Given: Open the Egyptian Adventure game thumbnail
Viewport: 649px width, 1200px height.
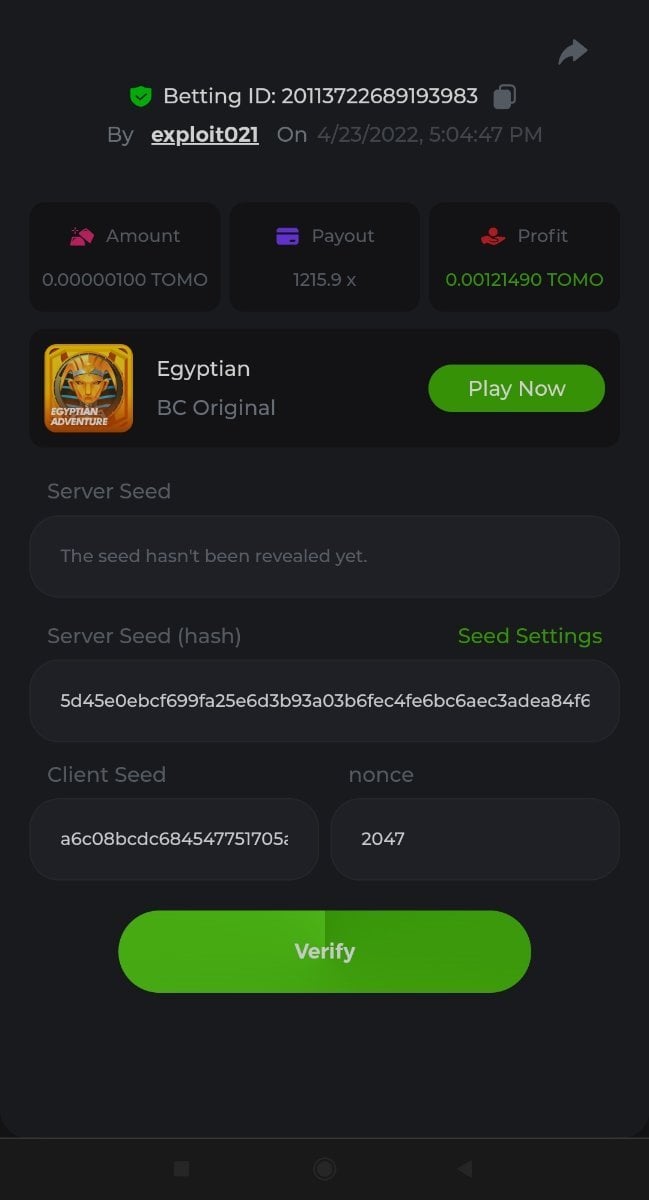Looking at the screenshot, I should pos(88,388).
